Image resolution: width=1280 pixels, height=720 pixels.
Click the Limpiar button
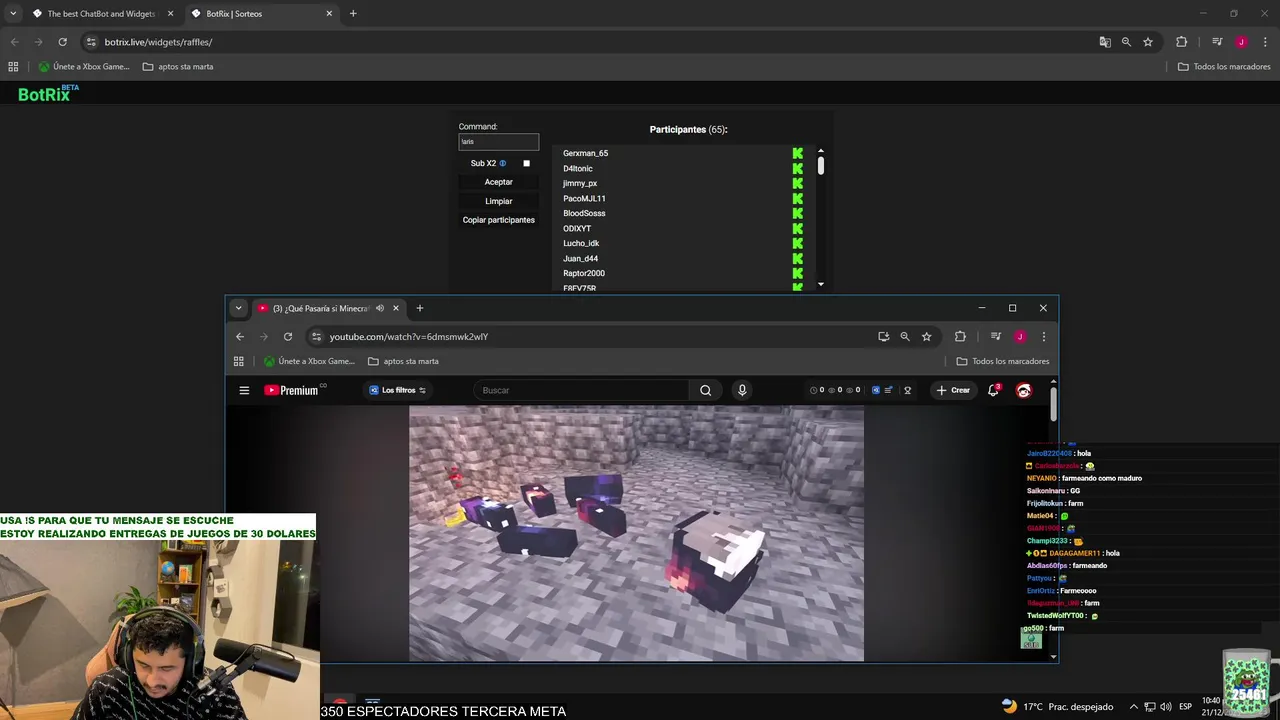[498, 201]
